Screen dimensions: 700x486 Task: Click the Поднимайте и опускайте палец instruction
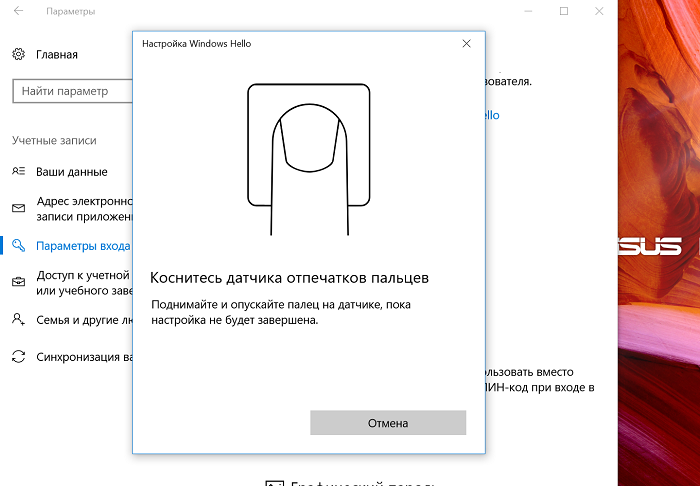[281, 312]
